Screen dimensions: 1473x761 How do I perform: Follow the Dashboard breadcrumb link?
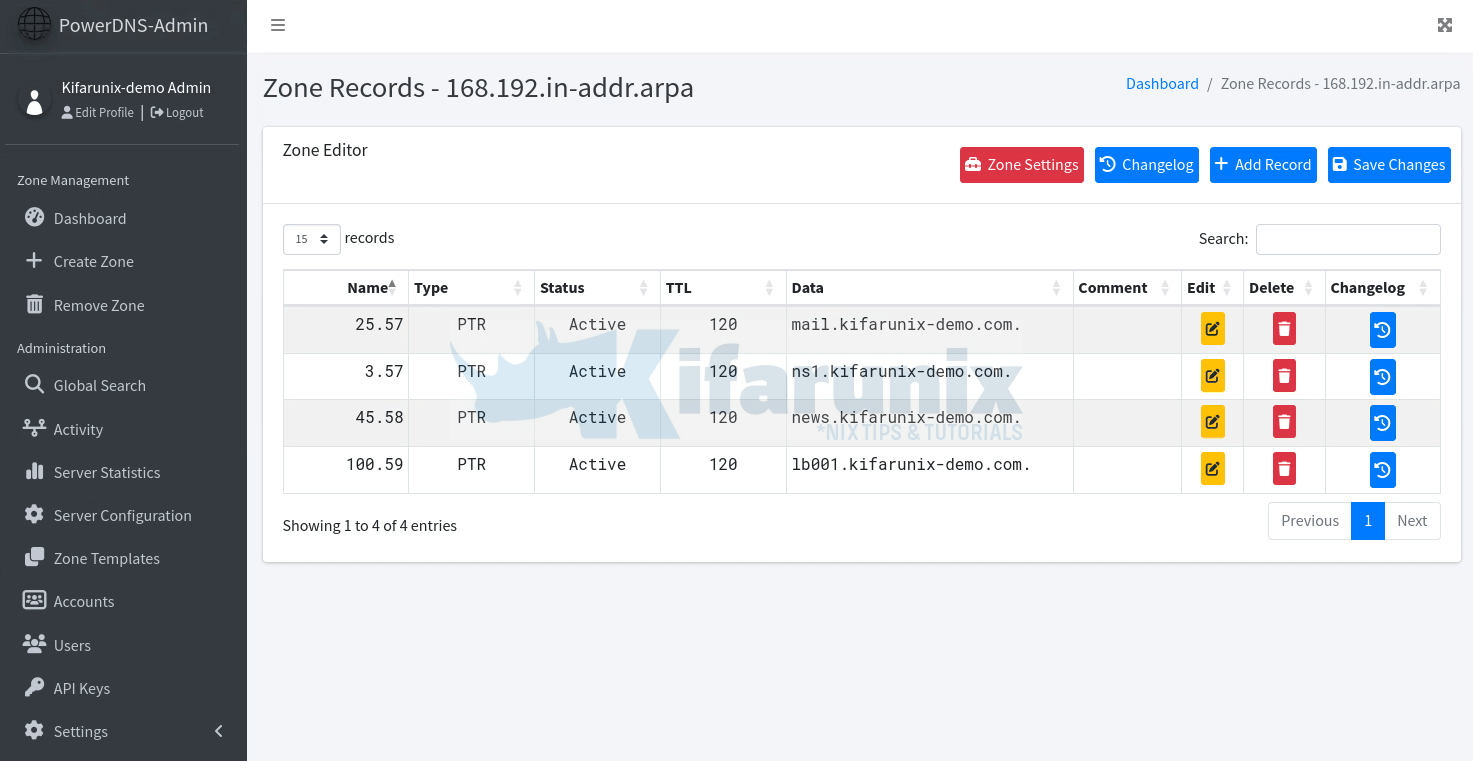coord(1162,84)
